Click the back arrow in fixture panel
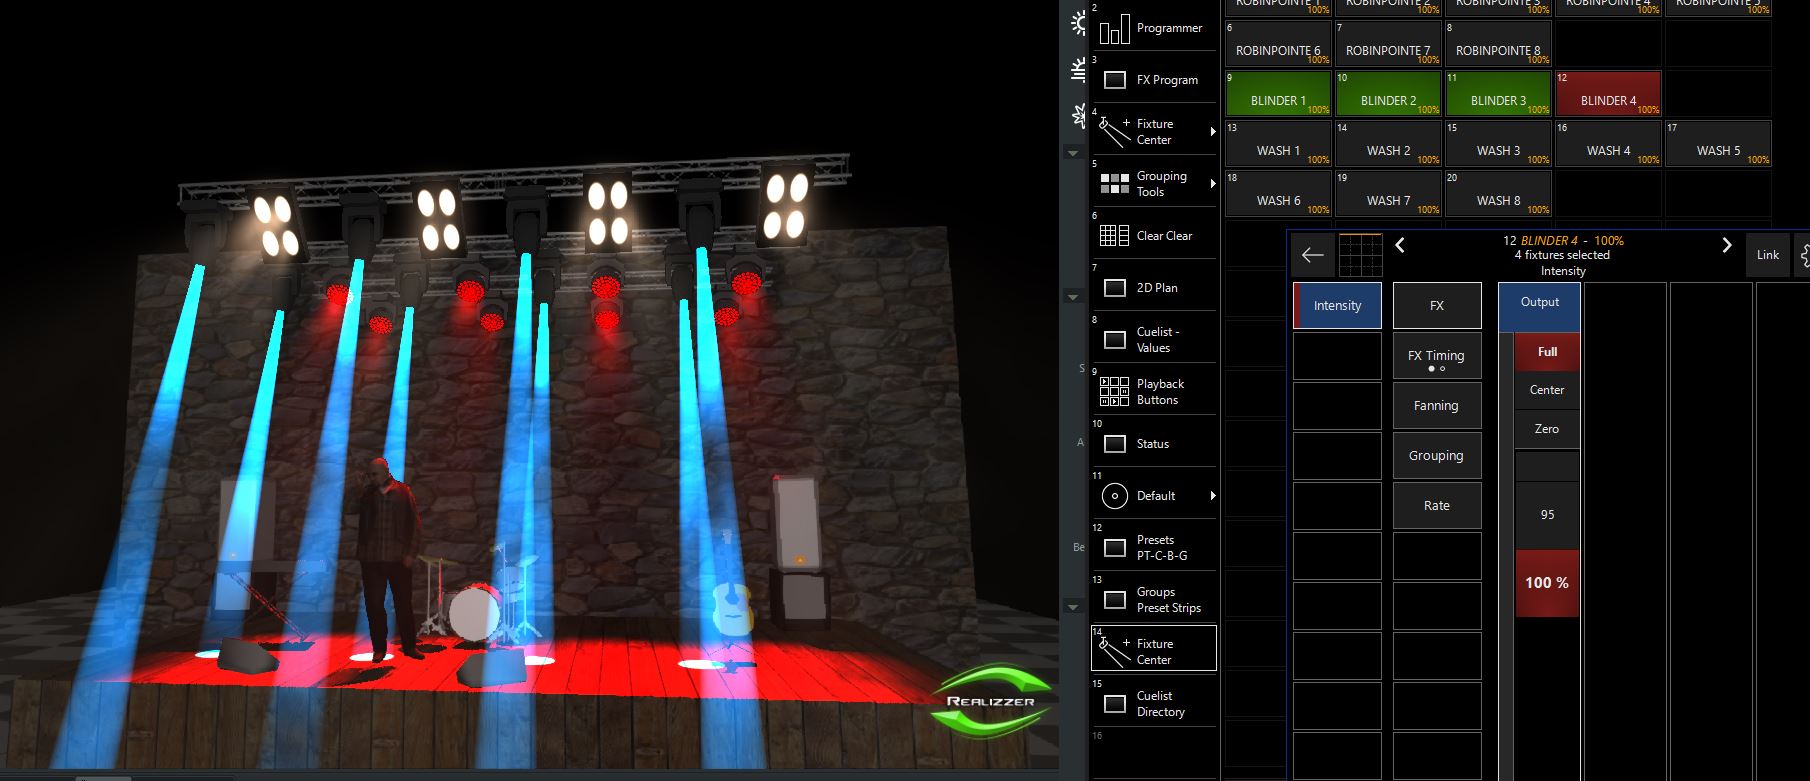Screen dimensions: 1810x781 coord(1312,256)
